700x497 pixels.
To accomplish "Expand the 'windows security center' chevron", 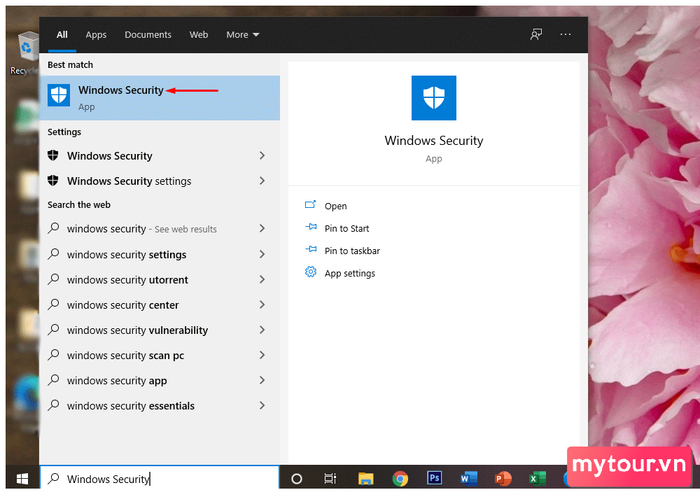I will 262,305.
